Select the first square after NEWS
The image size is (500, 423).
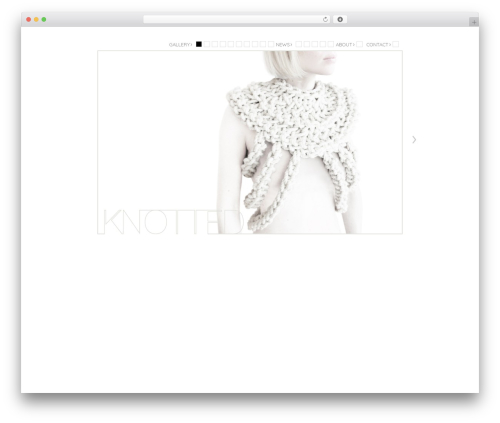(299, 44)
